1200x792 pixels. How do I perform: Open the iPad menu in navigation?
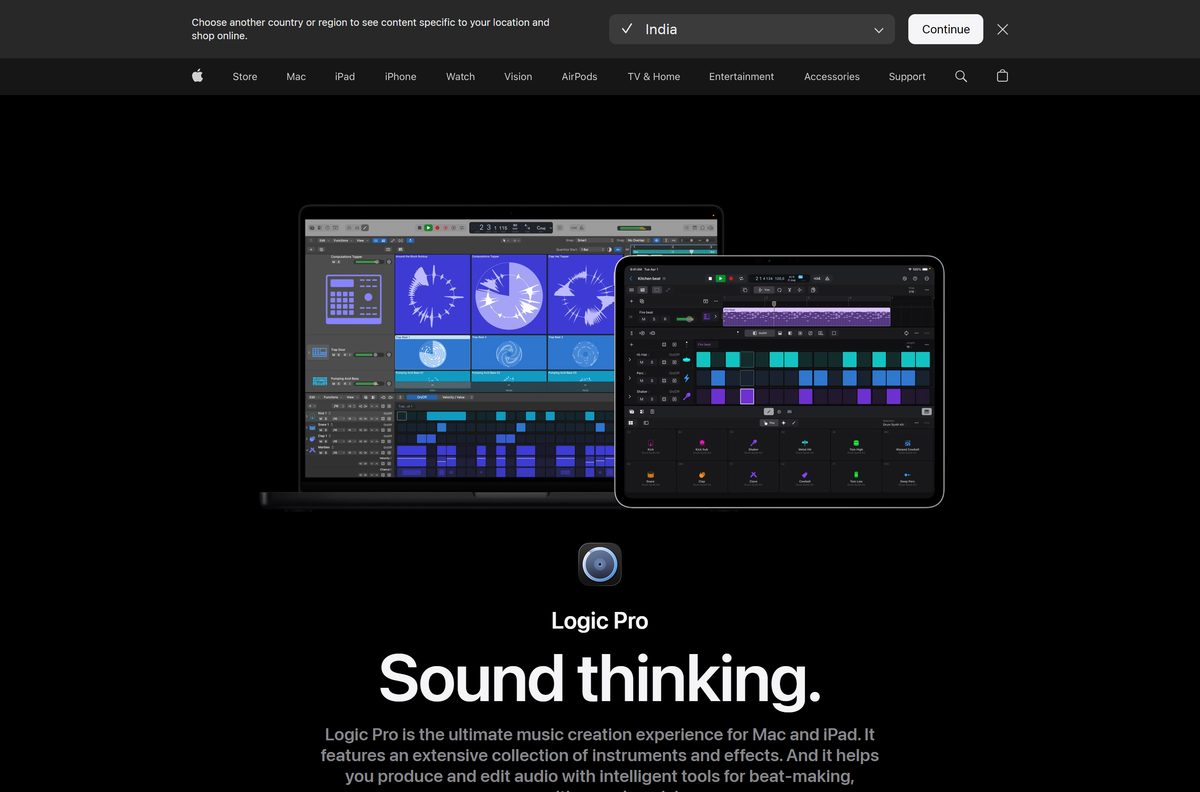[x=345, y=76]
